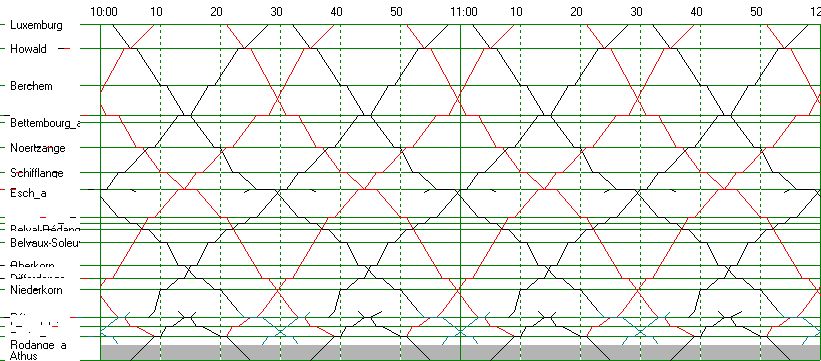Click the 20 minute mark after 11:00
The width and height of the screenshot is (821, 361).
click(576, 12)
